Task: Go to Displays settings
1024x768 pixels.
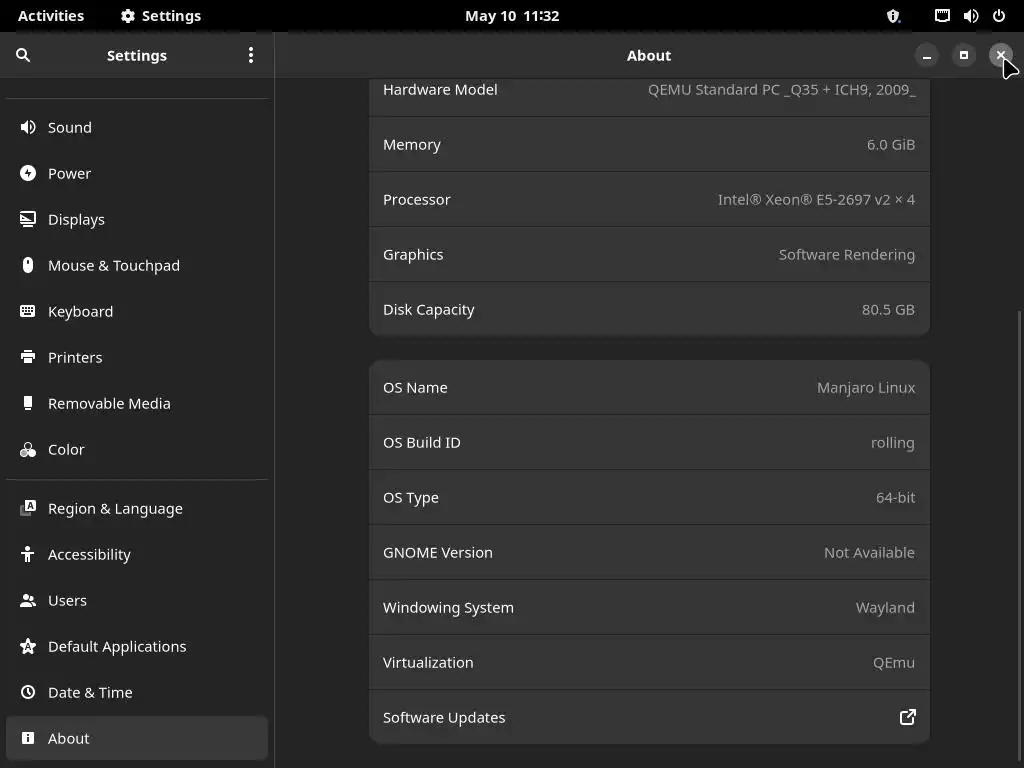Action: coord(76,219)
